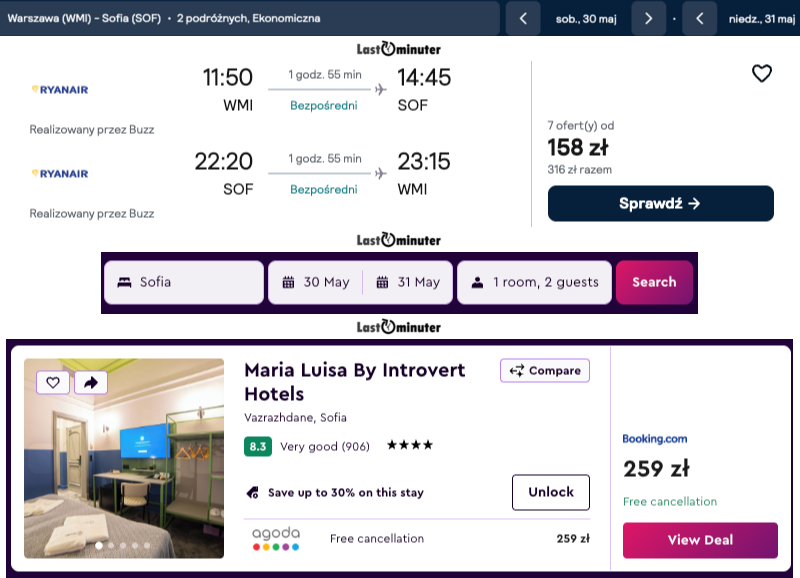This screenshot has height=578, width=800.
Task: Click the Booking.com logo above the price
Action: (x=655, y=438)
